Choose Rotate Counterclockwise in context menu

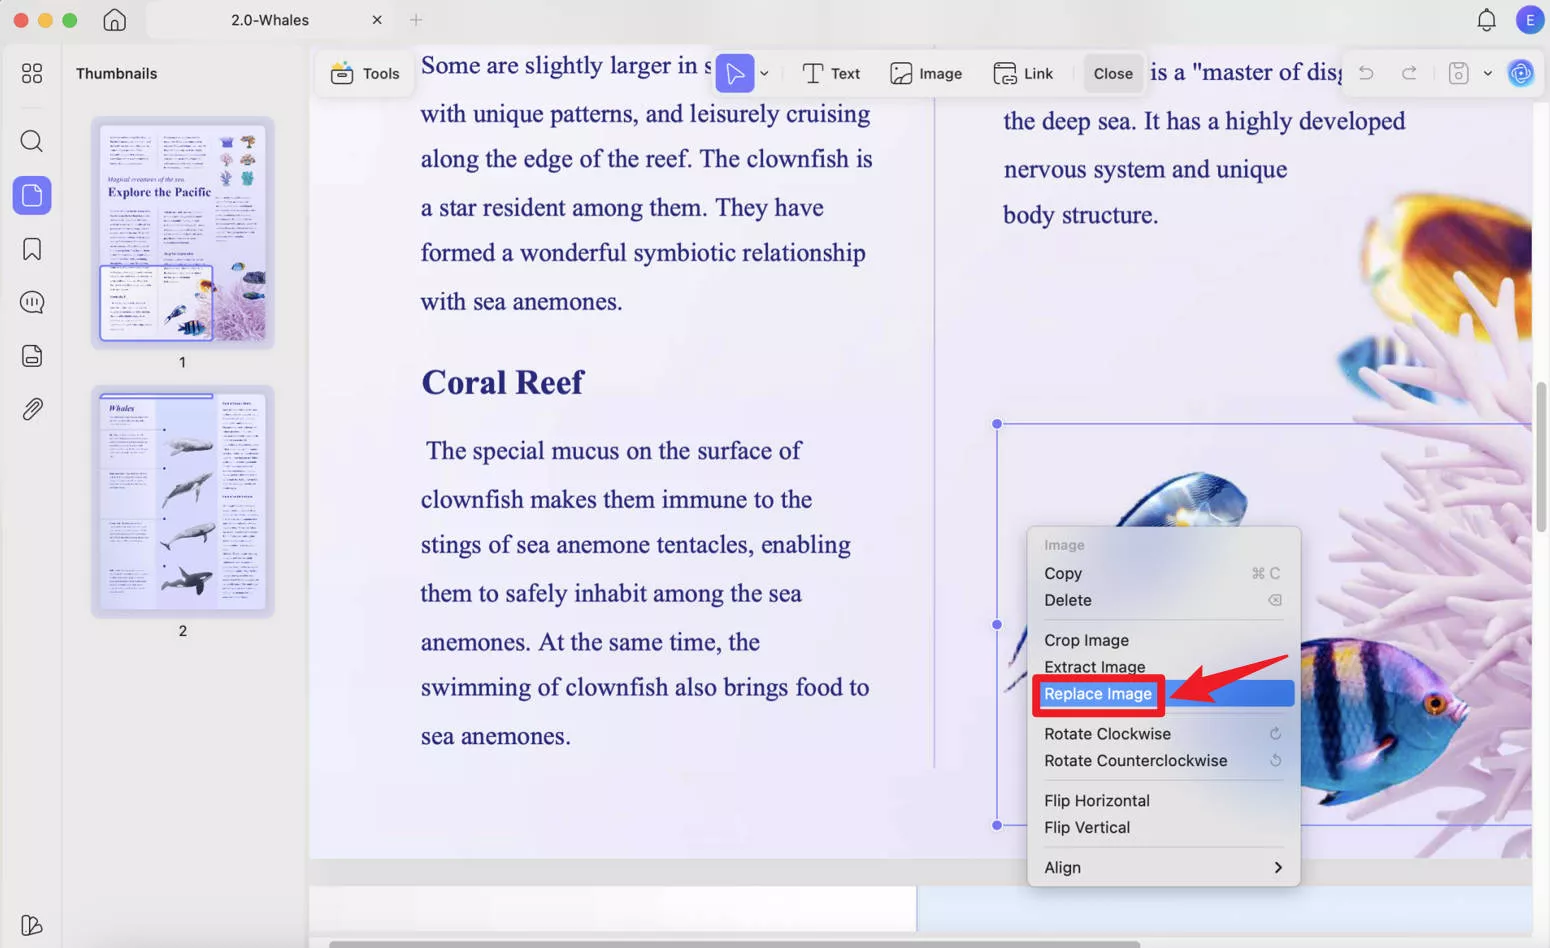point(1164,761)
